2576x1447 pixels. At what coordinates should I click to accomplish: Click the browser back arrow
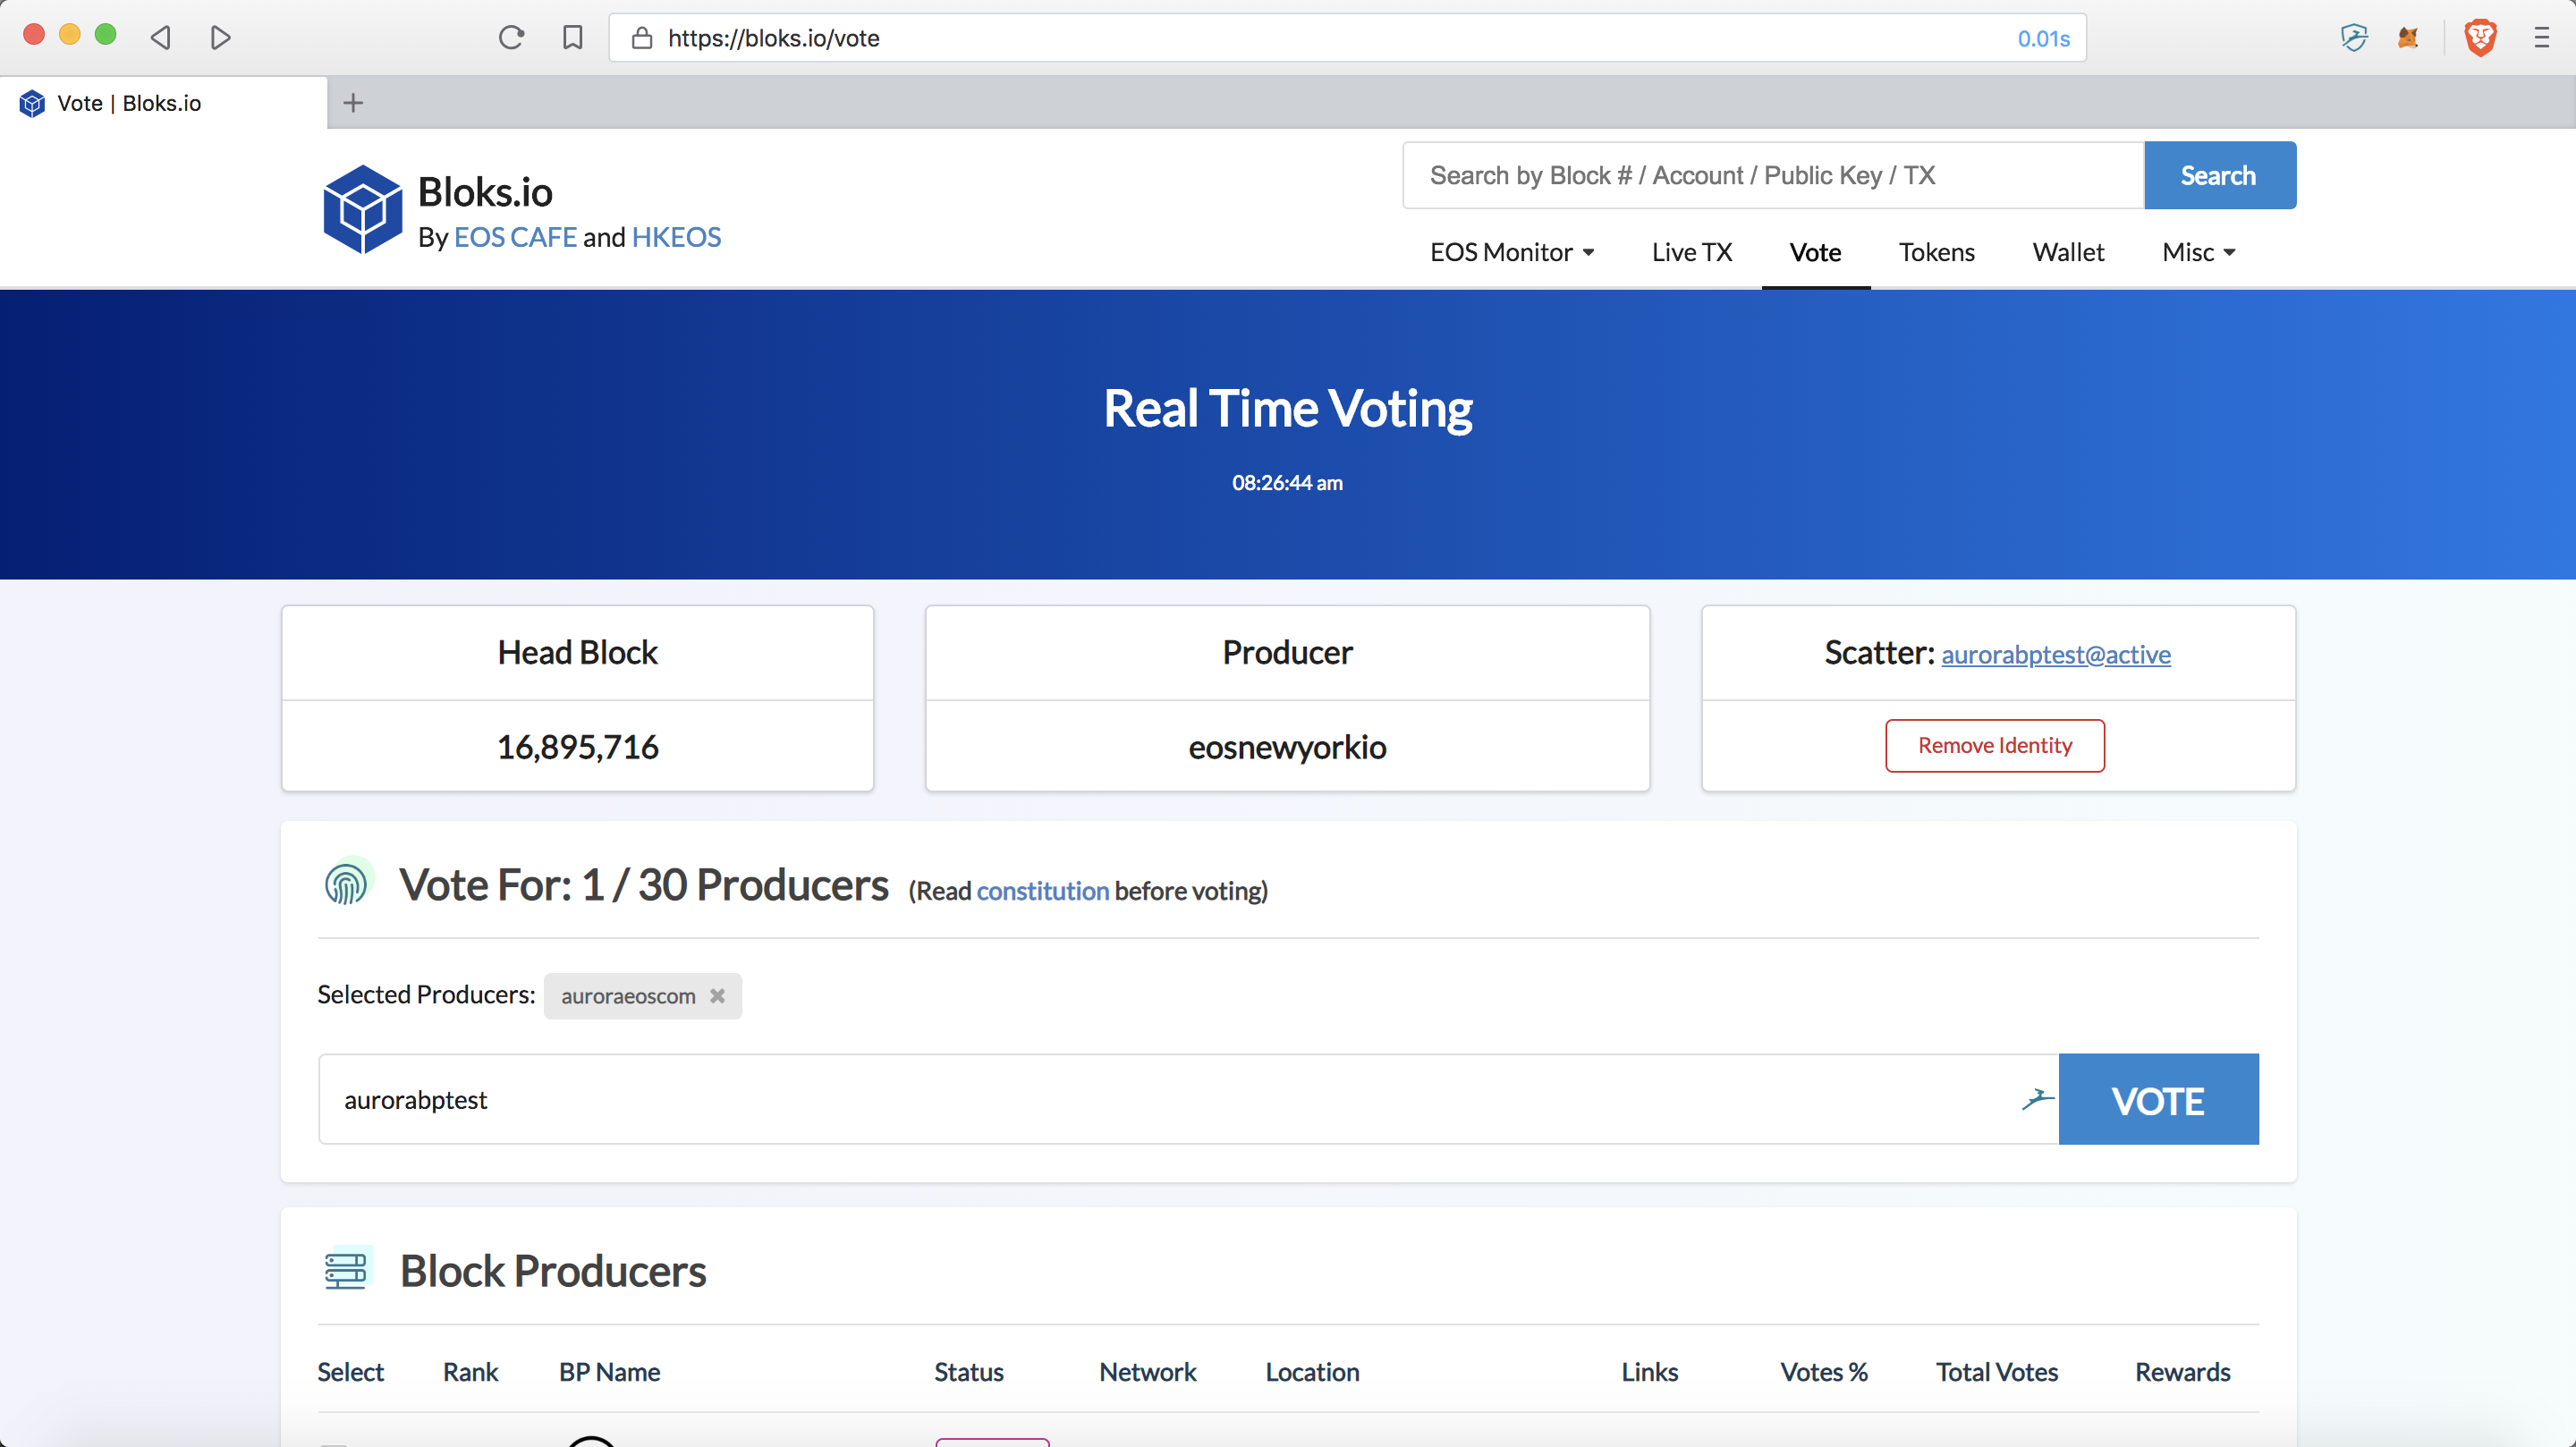tap(160, 38)
